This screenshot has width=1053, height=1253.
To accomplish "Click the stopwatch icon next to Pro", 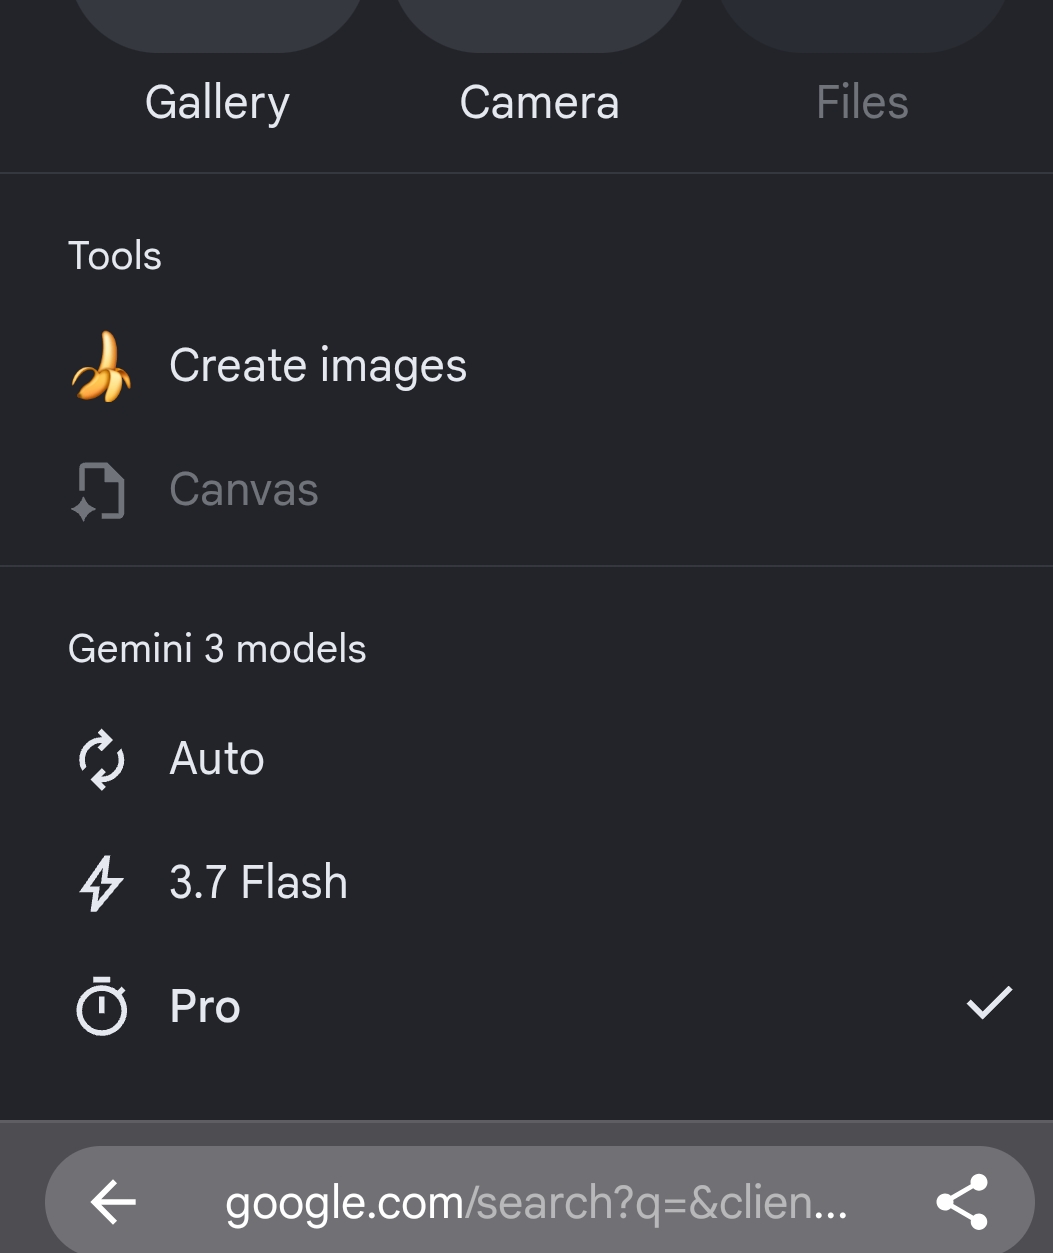I will tap(101, 1007).
